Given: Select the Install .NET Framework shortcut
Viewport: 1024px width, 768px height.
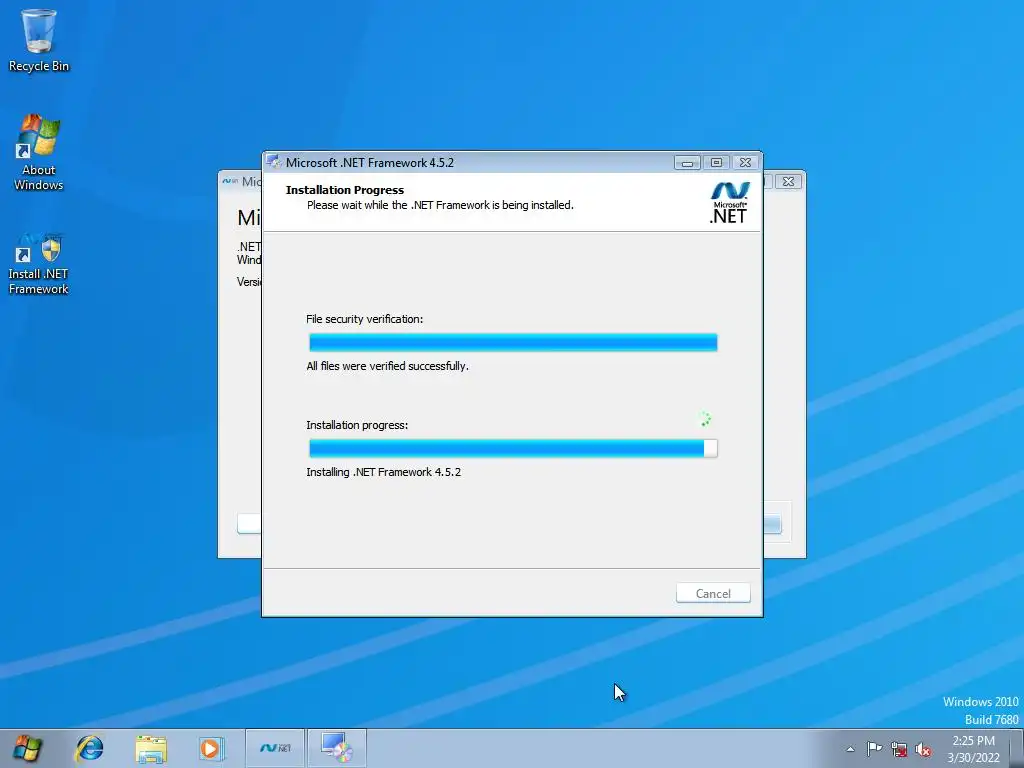Looking at the screenshot, I should (x=39, y=264).
